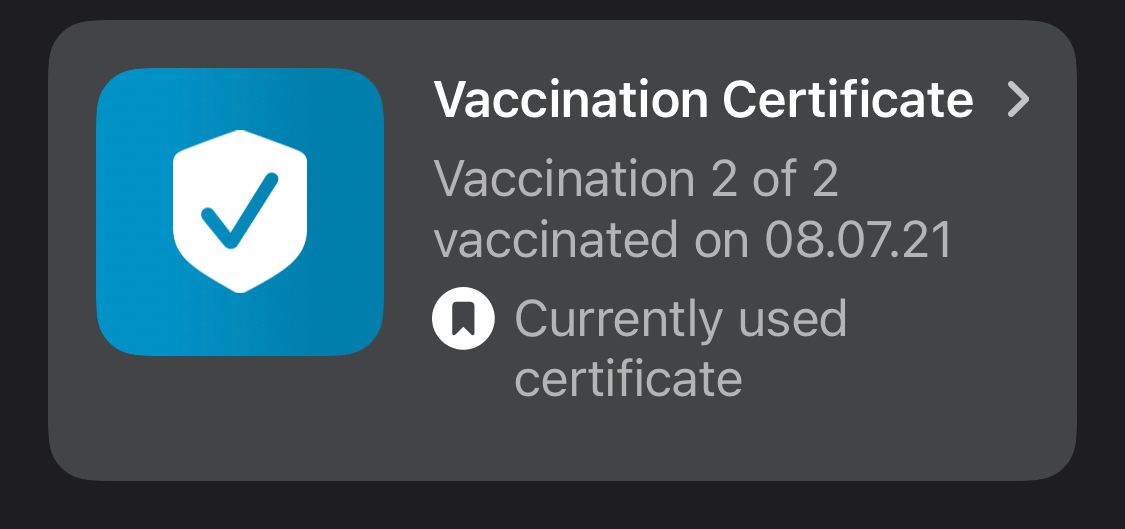Click the "vaccinated on 08.07.21" date text

coord(693,239)
